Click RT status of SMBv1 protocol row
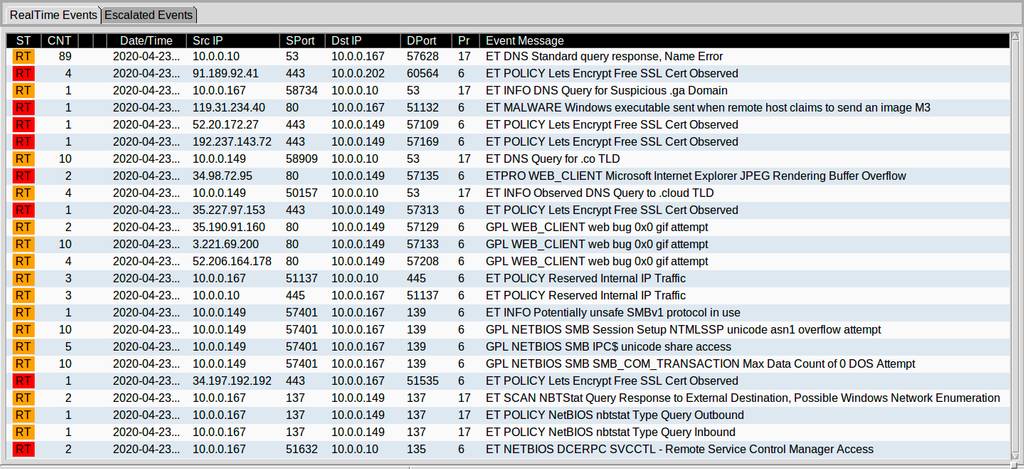Viewport: 1024px width, 469px height. (24, 312)
